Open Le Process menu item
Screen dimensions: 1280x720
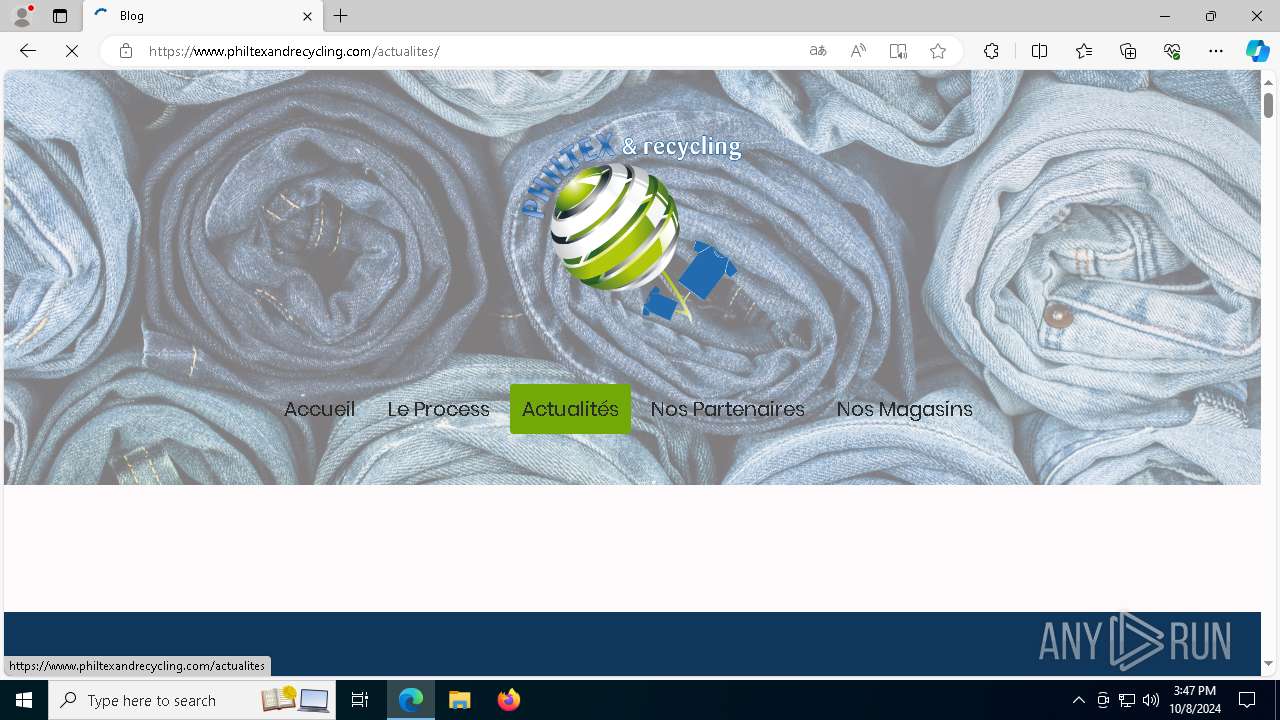click(438, 409)
